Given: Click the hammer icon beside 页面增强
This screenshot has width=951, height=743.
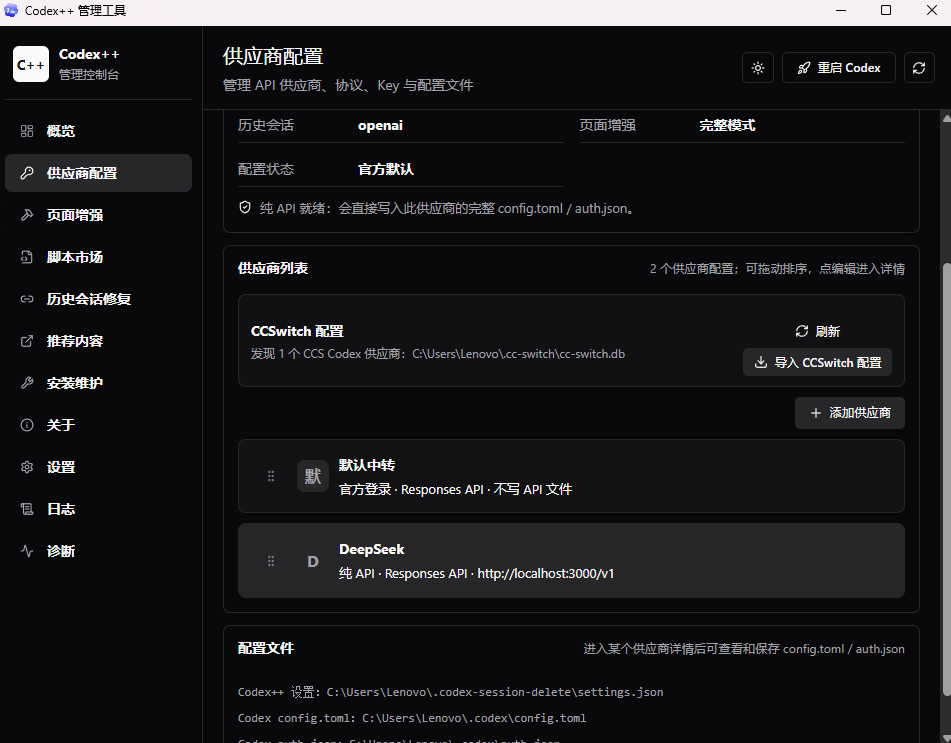Looking at the screenshot, I should (x=27, y=215).
